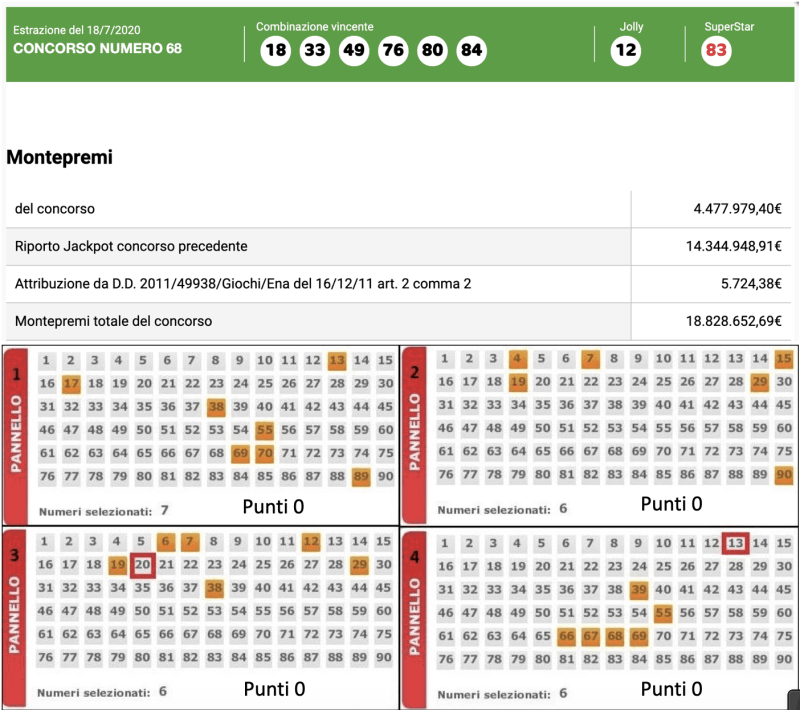Deselect number 17 in Pannello 1

(70, 383)
